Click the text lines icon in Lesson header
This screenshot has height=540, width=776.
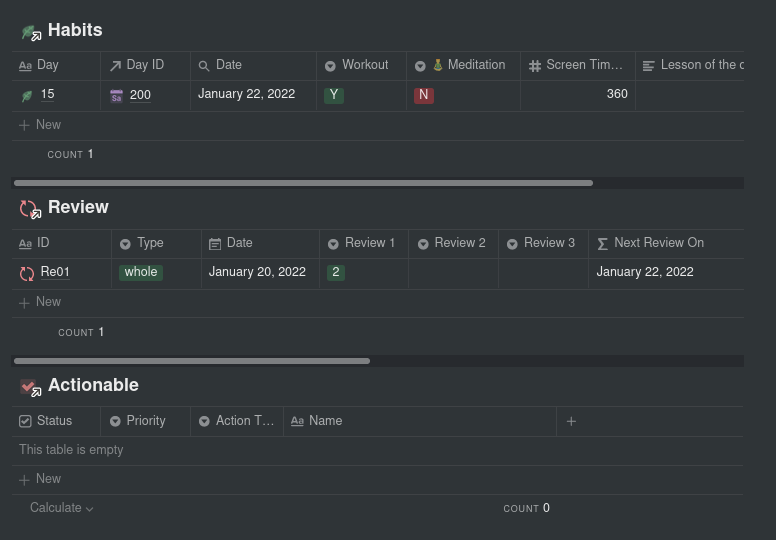[x=648, y=66]
